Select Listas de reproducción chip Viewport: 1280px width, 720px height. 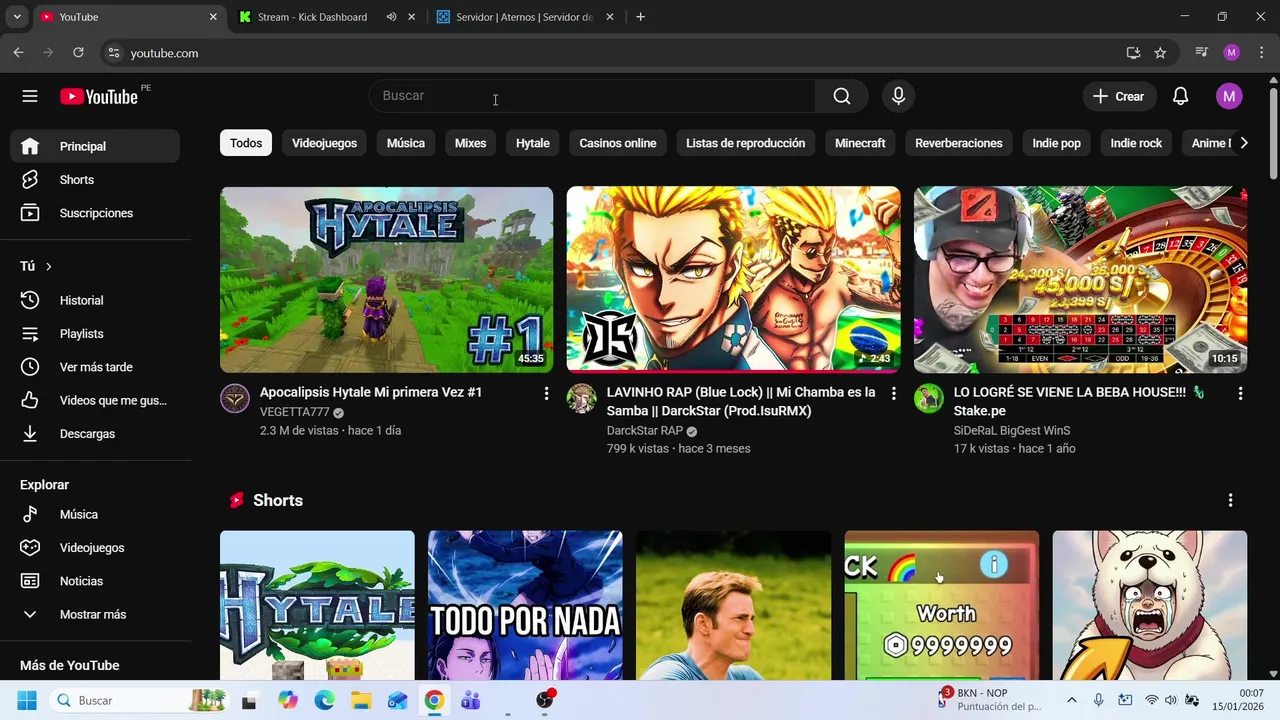(746, 143)
